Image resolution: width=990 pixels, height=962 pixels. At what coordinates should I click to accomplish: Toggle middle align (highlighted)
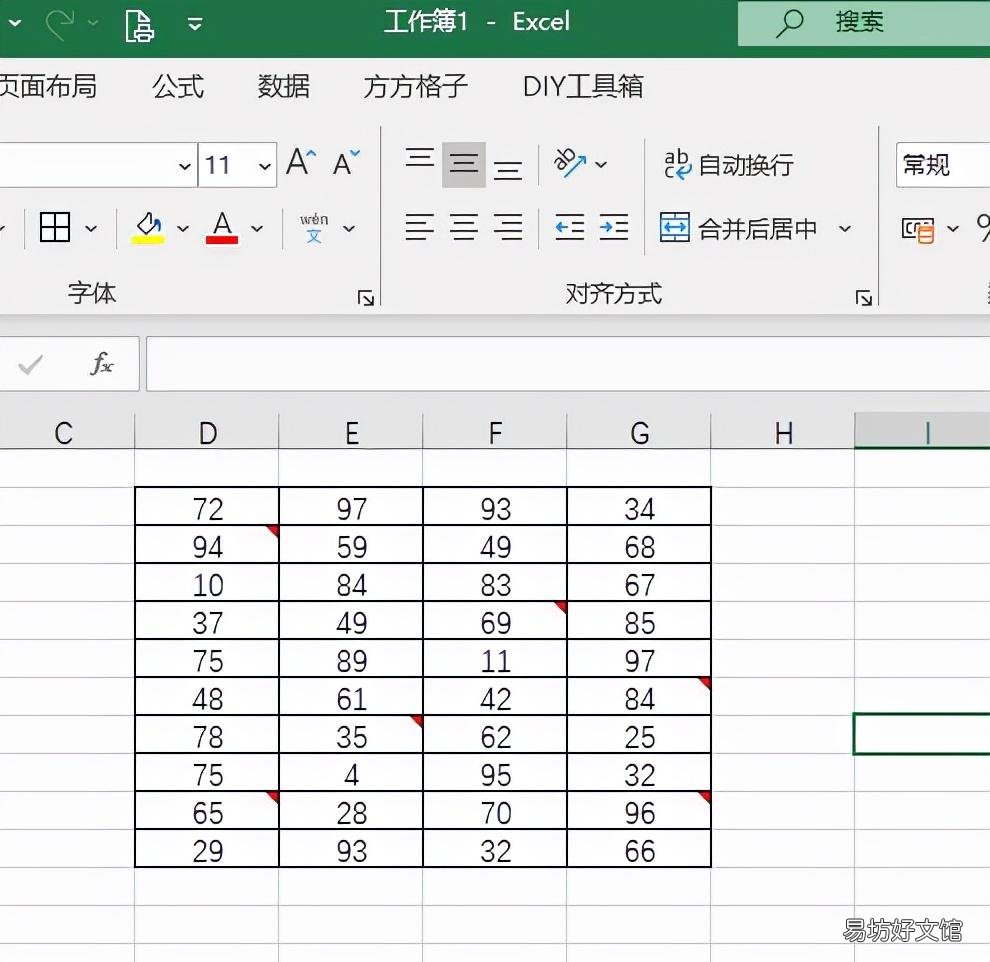(x=463, y=165)
